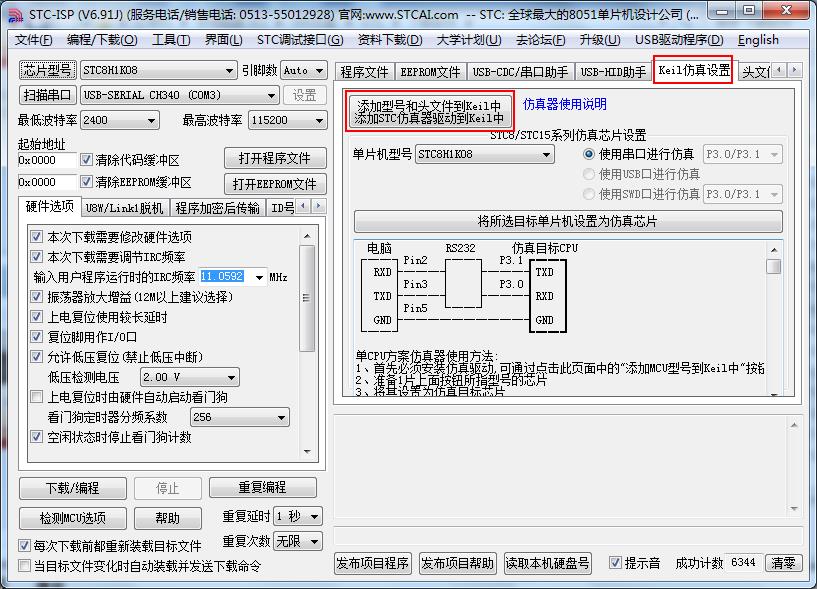The width and height of the screenshot is (817, 589).
Task: Open 引脚数 Auto dropdown
Action: click(x=304, y=70)
